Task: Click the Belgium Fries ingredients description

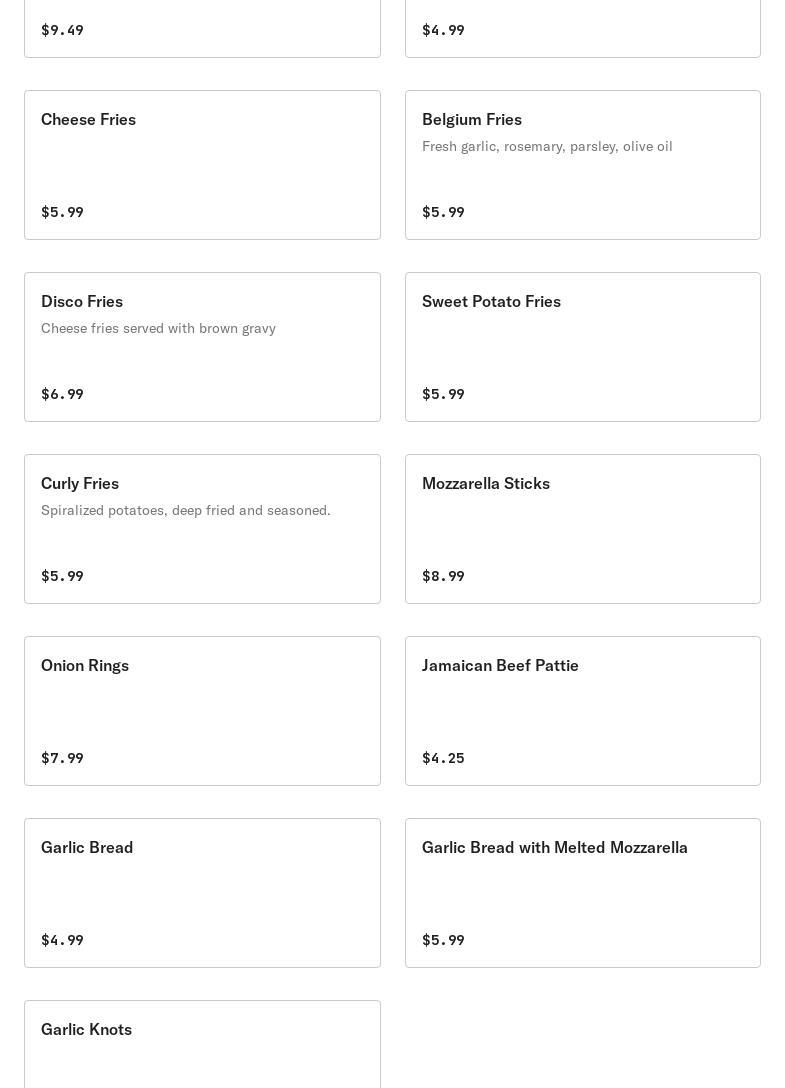Action: tap(547, 146)
